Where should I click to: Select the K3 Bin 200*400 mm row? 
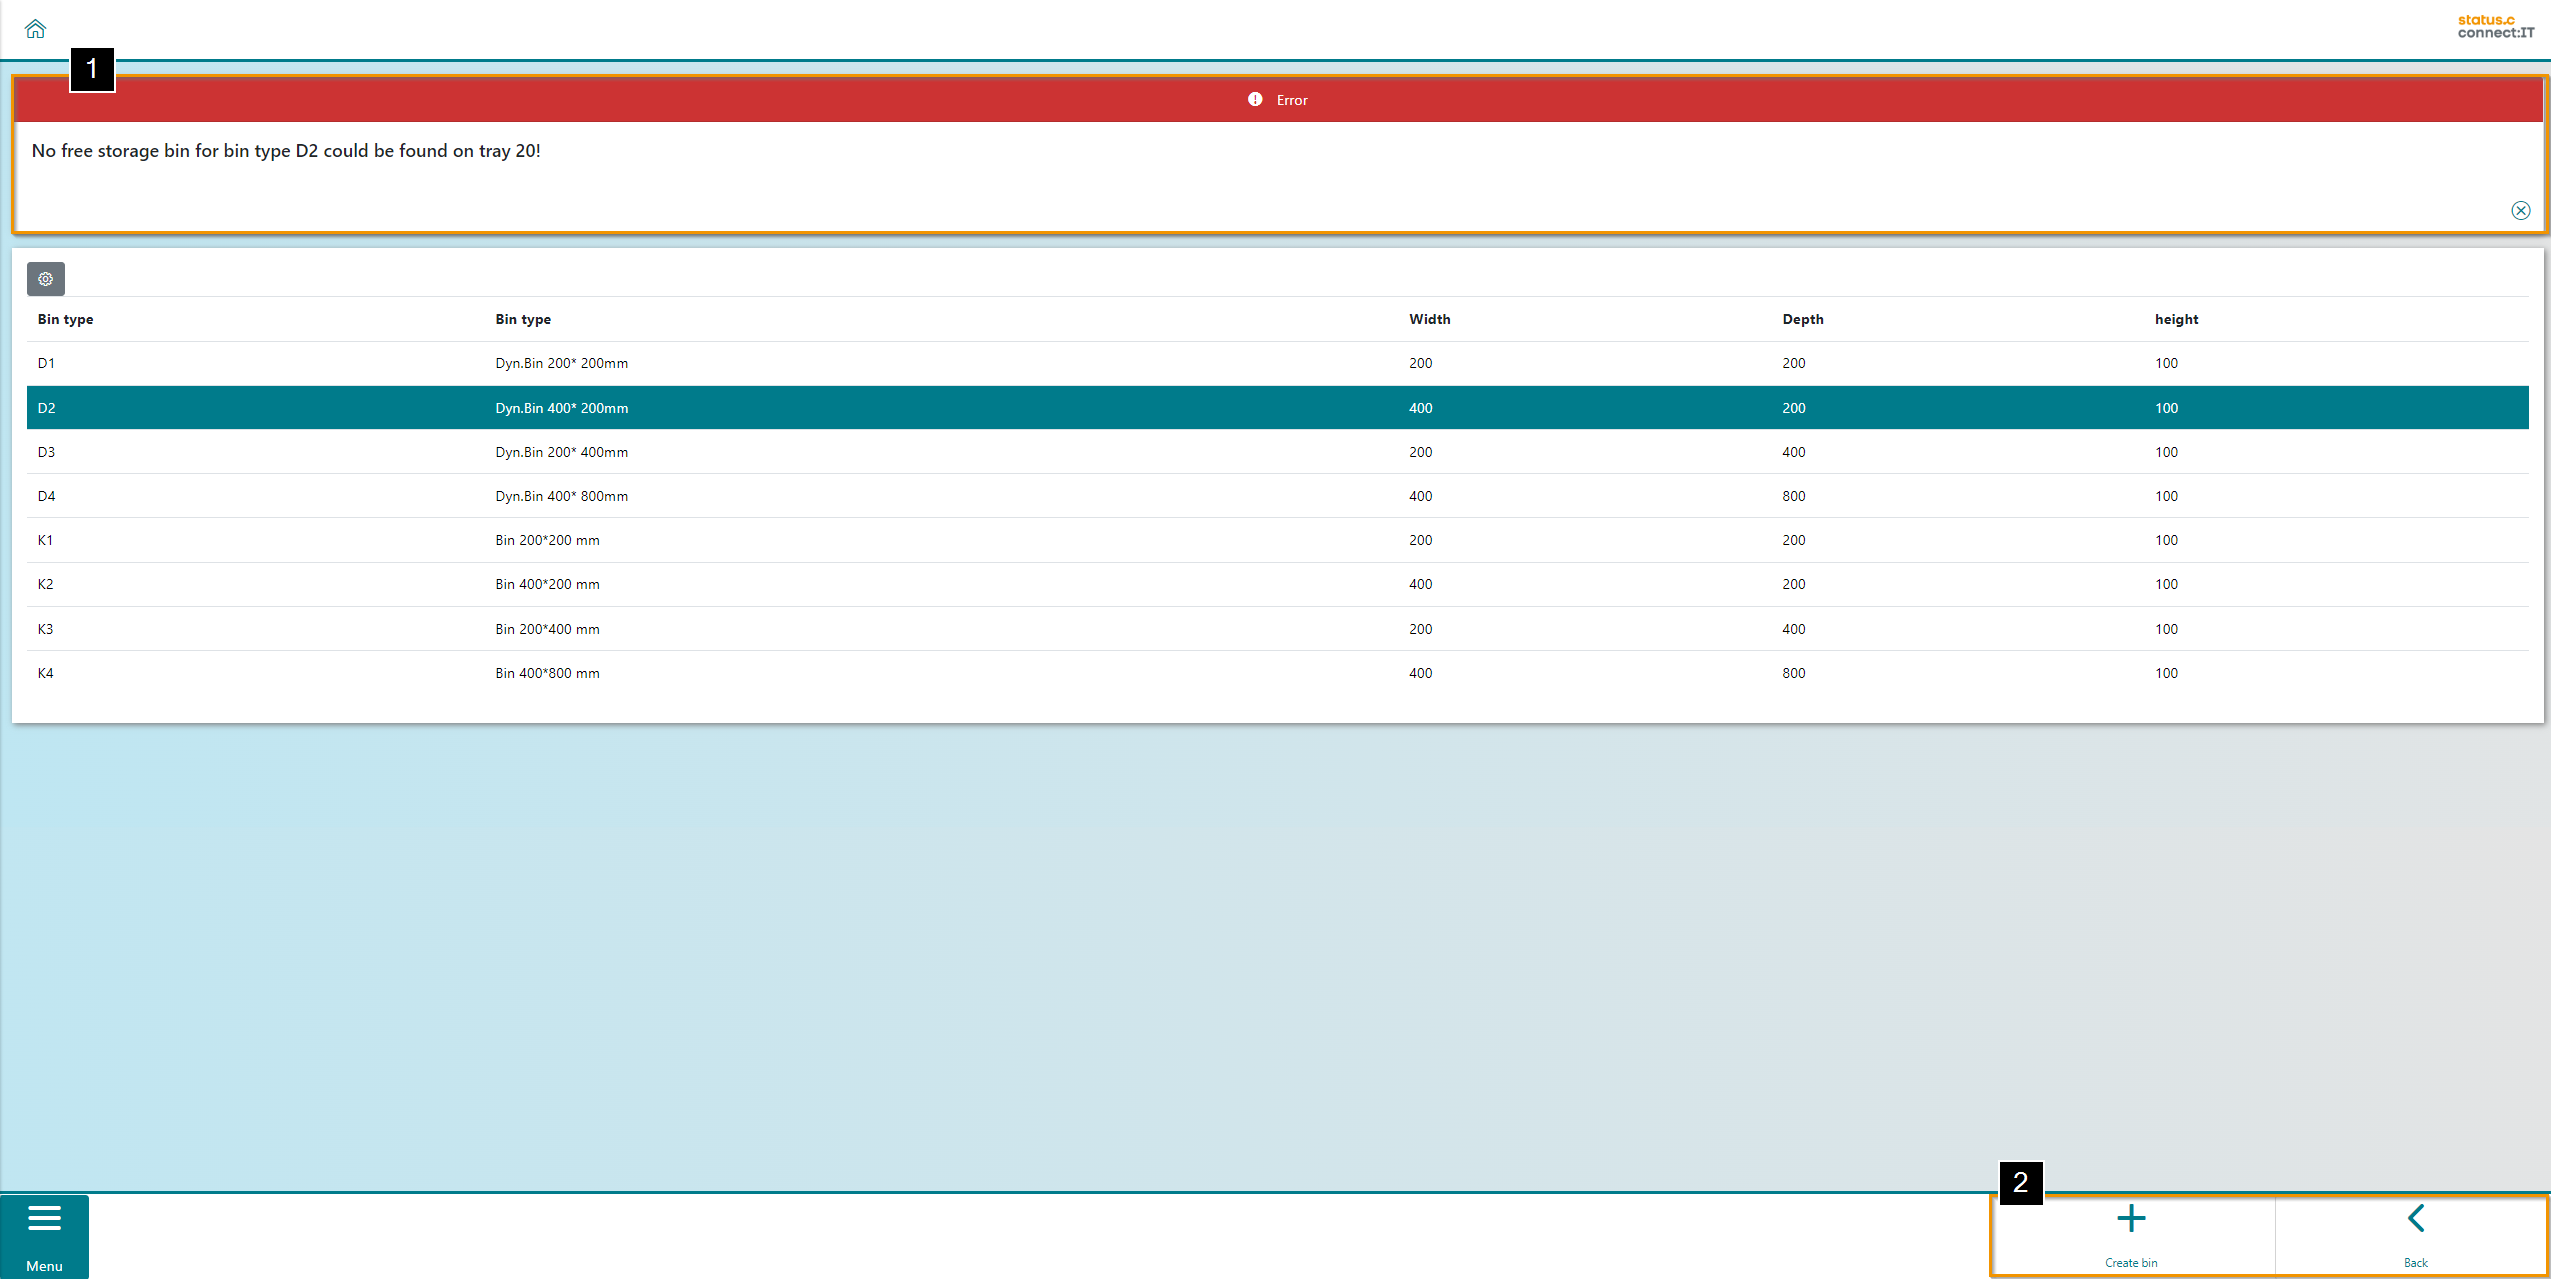click(x=547, y=629)
